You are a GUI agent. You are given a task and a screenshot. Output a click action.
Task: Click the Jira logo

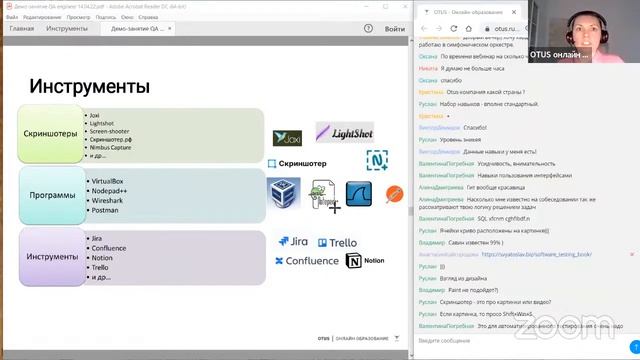[293, 242]
